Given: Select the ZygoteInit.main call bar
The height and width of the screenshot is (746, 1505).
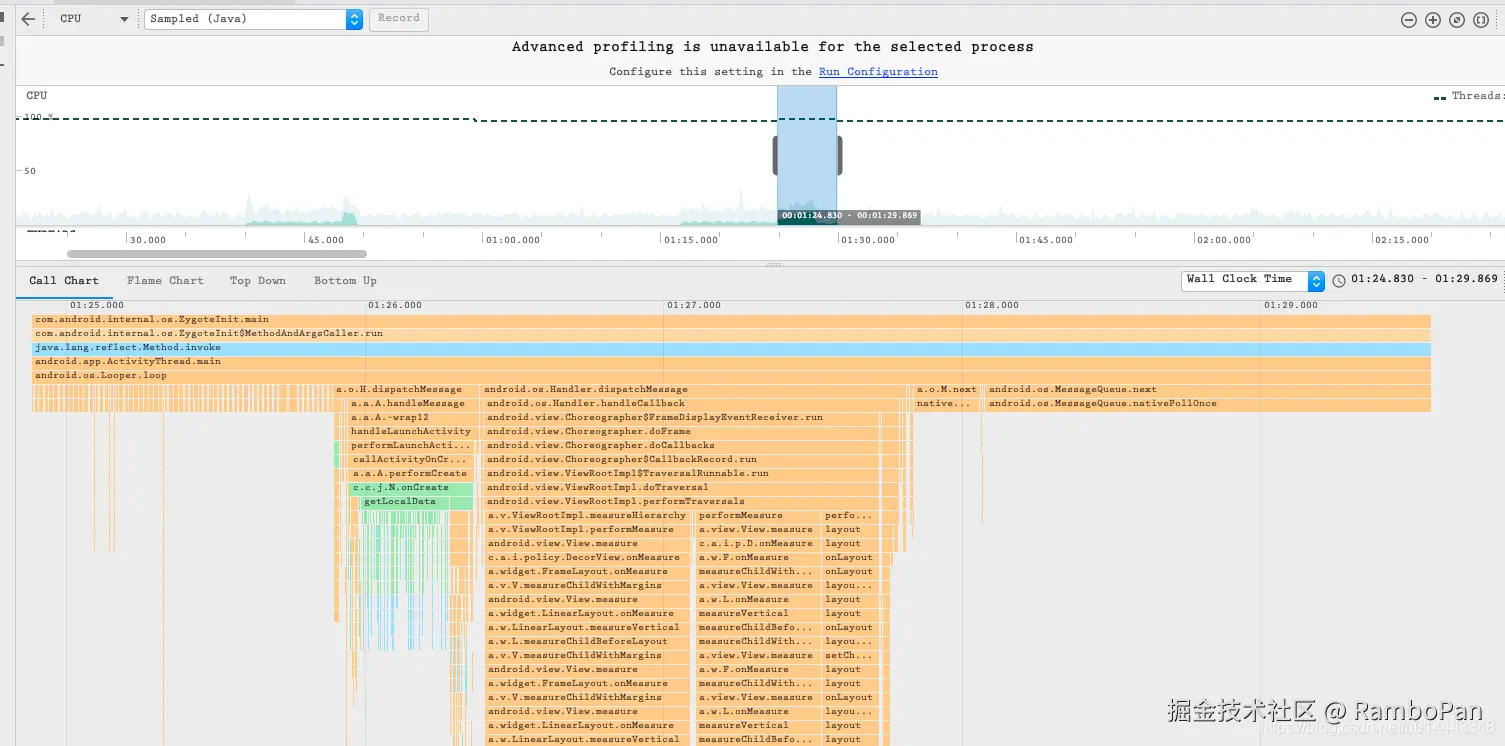Looking at the screenshot, I should 731,320.
